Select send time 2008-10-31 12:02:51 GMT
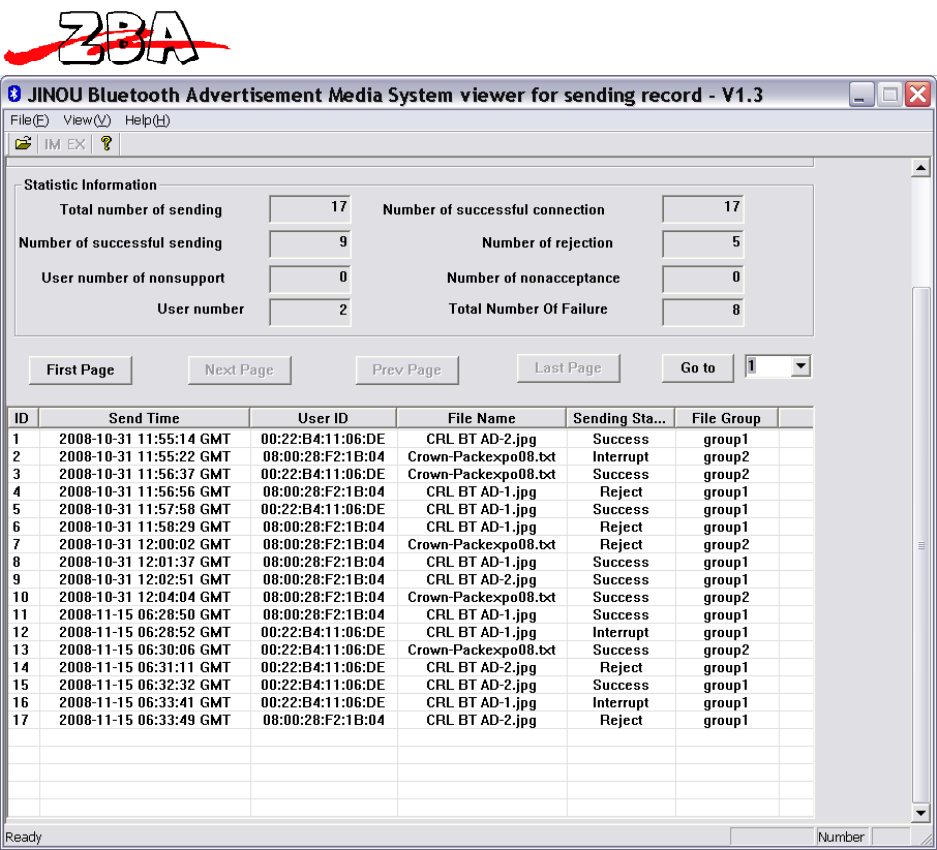937x850 pixels. click(x=145, y=580)
